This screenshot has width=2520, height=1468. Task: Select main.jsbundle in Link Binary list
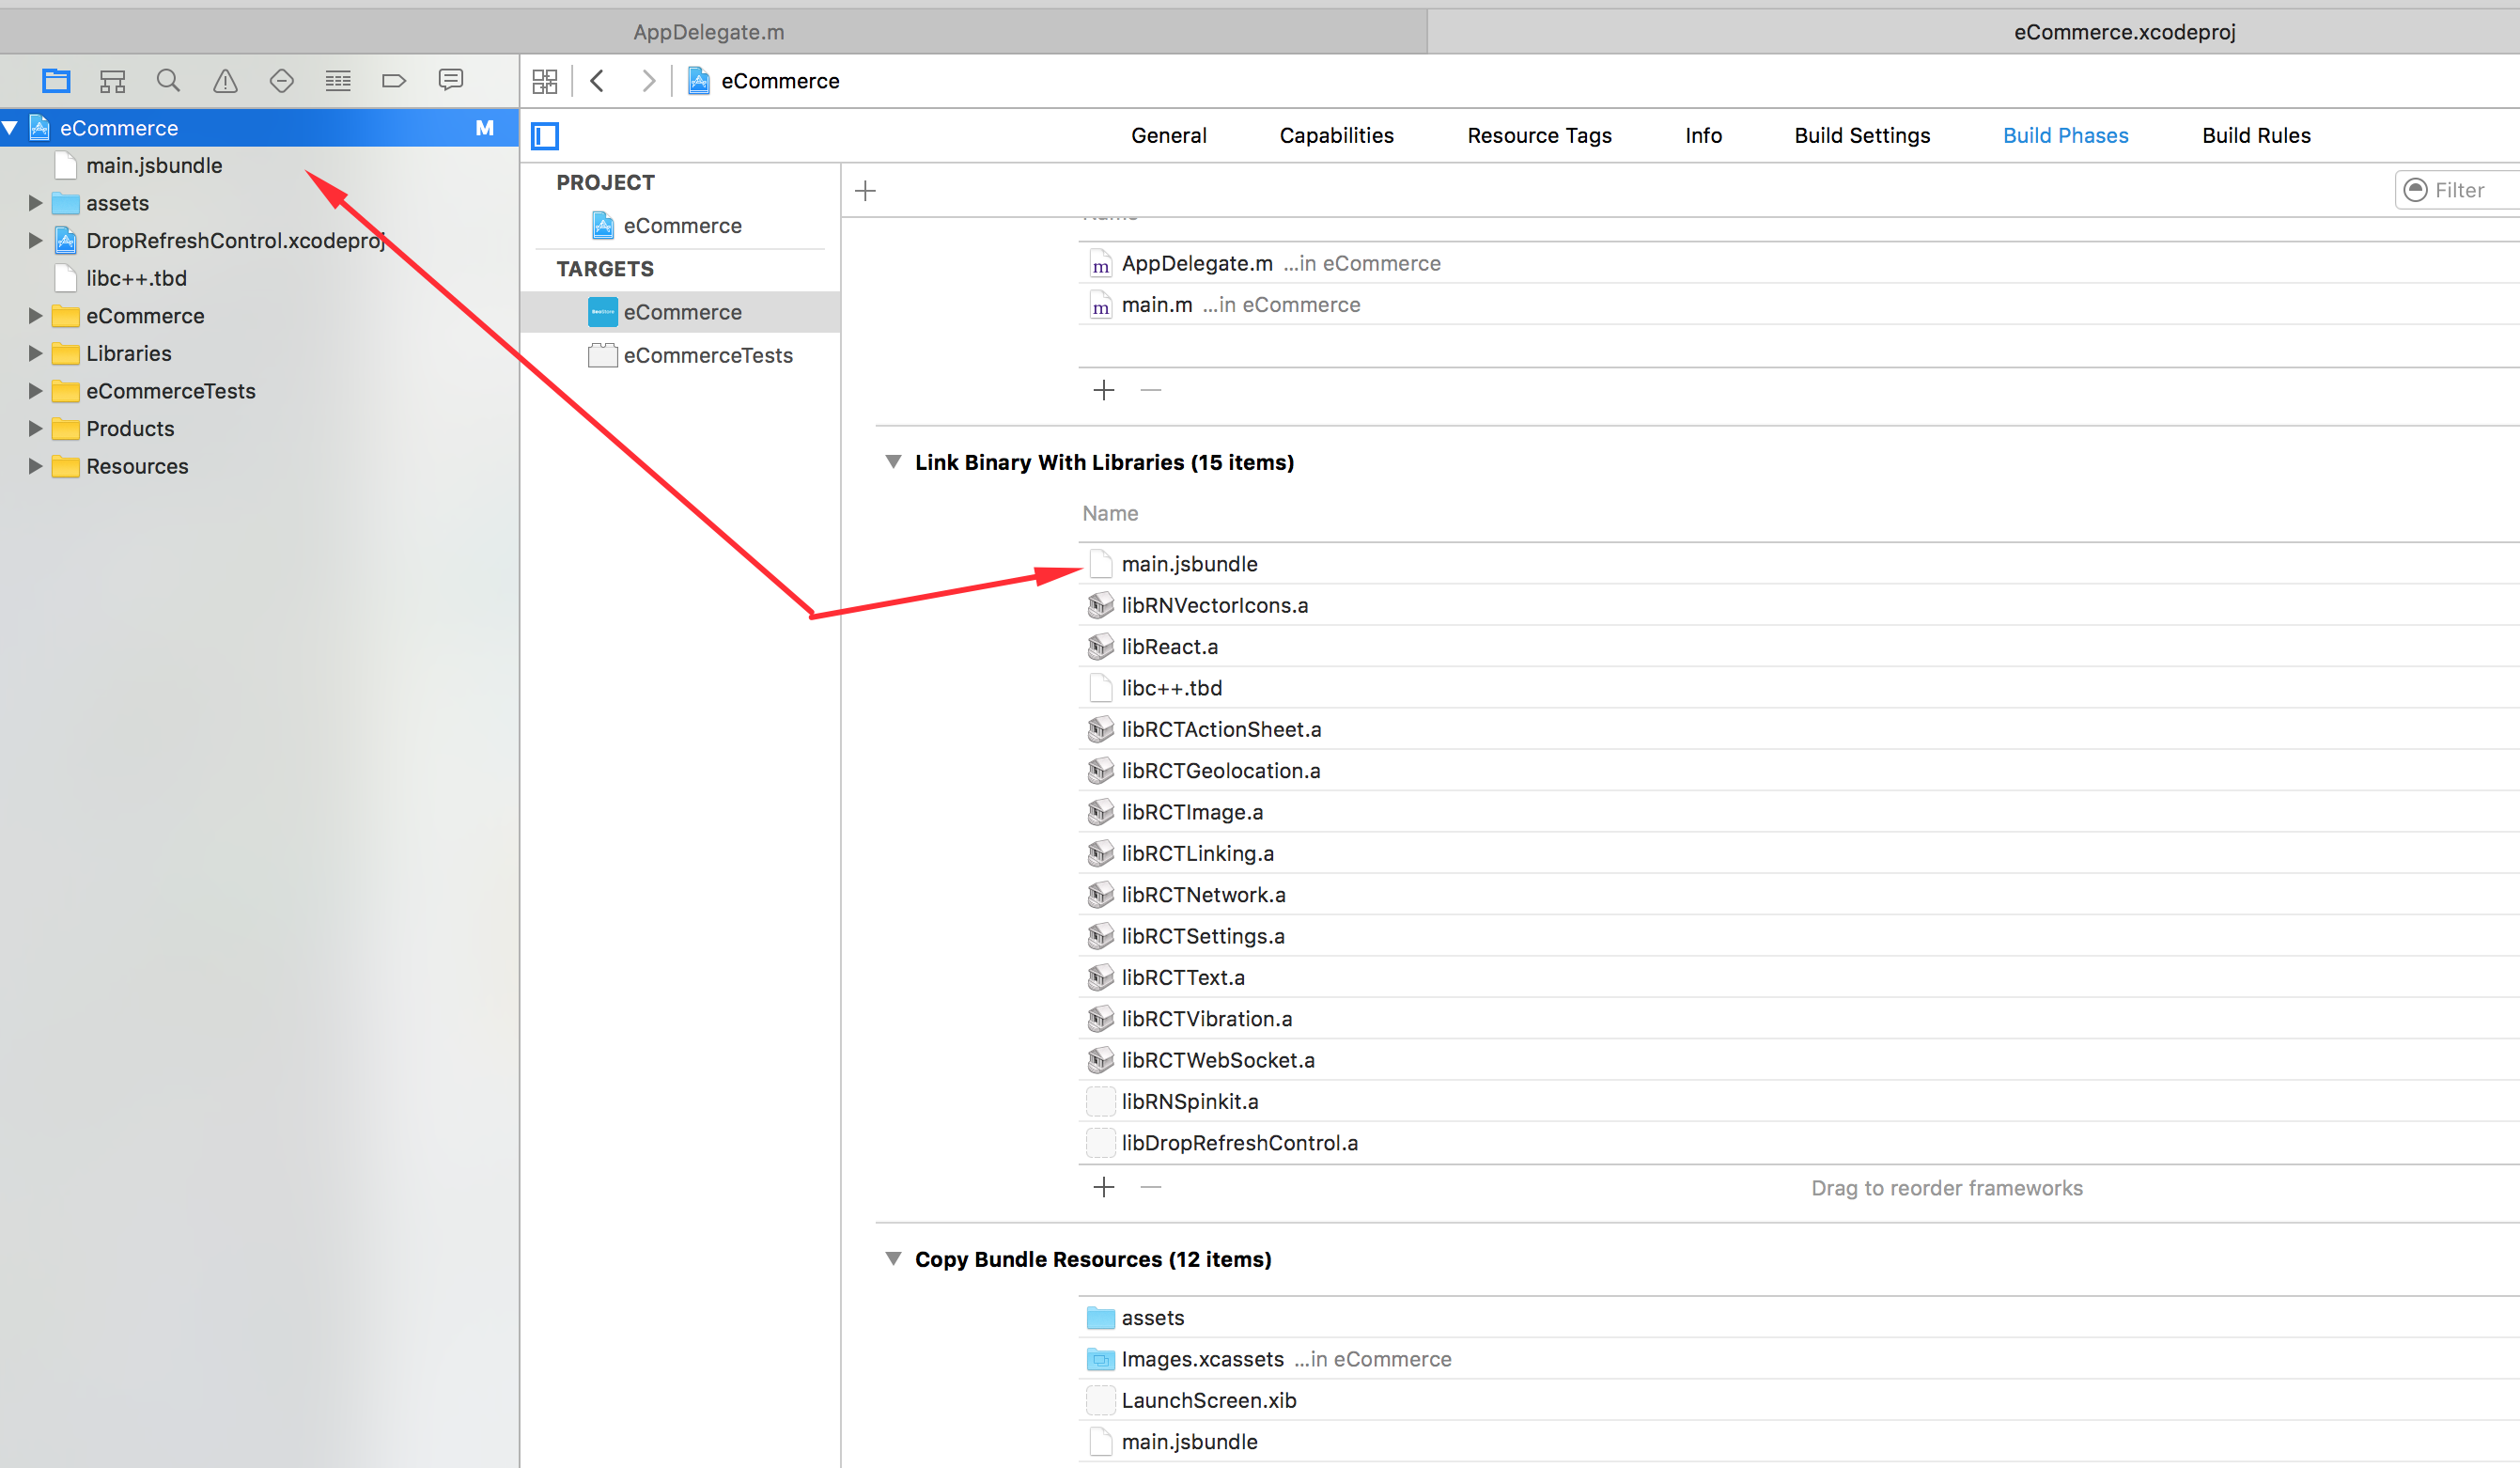pyautogui.click(x=1799, y=564)
